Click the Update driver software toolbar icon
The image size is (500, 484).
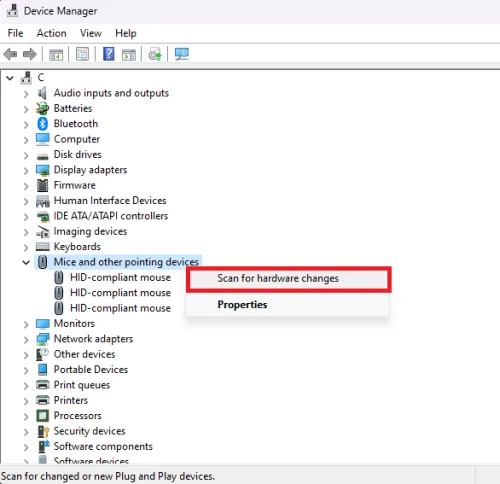(x=155, y=54)
